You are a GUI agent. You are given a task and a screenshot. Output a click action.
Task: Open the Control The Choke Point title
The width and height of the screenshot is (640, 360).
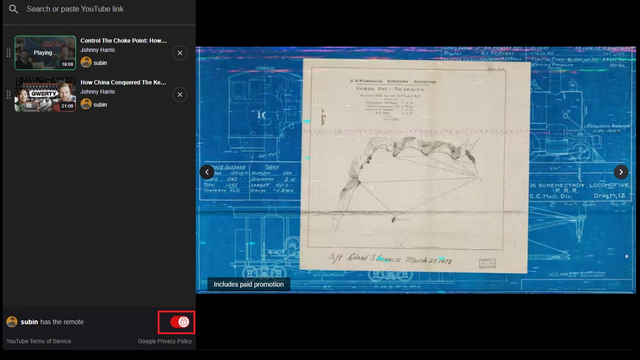point(123,41)
